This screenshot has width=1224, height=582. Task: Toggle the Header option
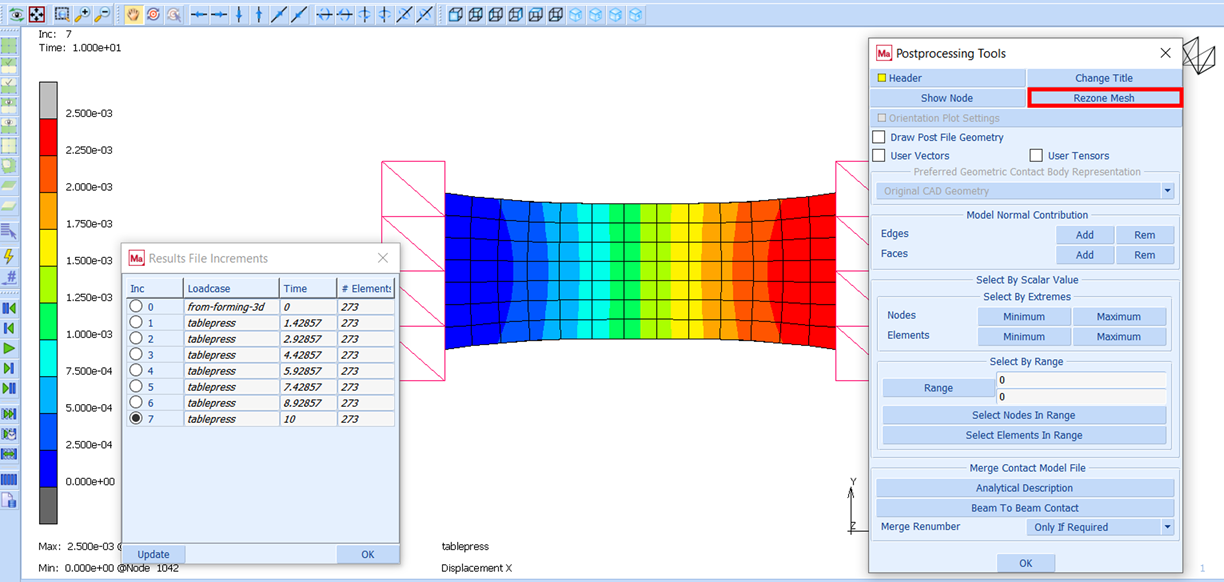[948, 78]
